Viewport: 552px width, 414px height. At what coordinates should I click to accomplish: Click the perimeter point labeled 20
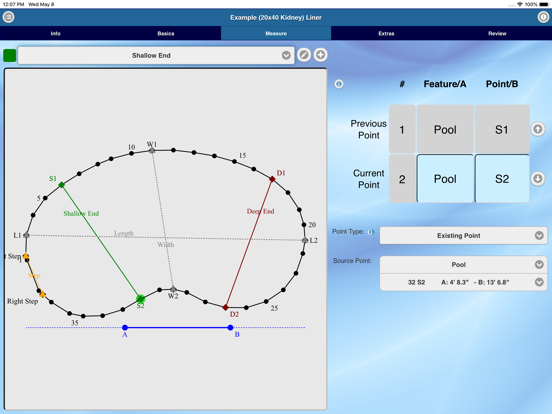point(304,224)
